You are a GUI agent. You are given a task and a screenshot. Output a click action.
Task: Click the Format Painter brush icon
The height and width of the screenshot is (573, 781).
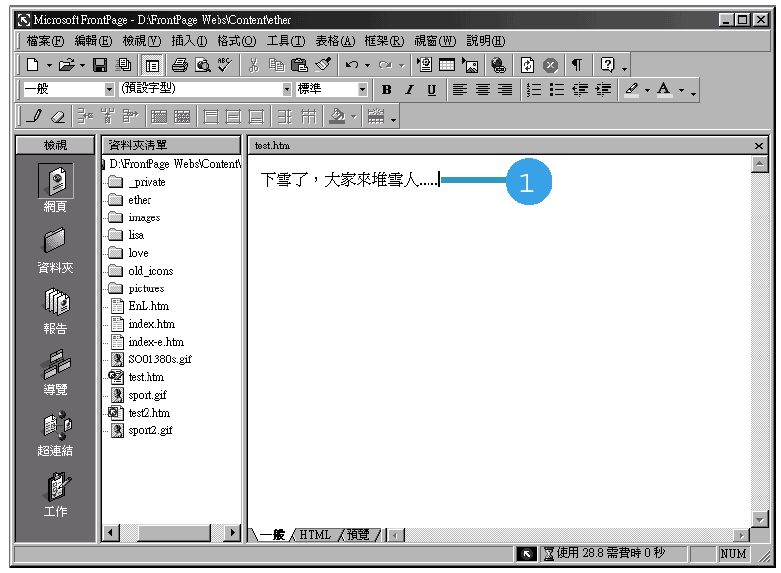coord(323,65)
